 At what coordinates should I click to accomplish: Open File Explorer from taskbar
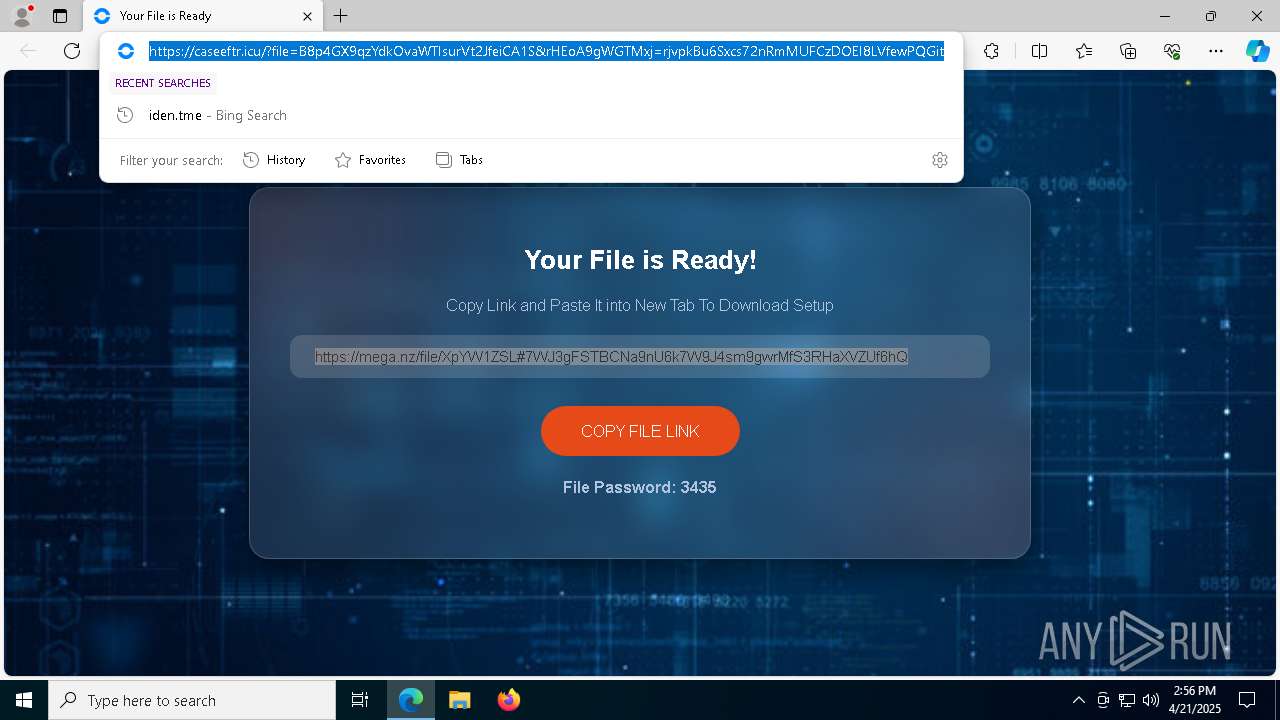(x=459, y=700)
